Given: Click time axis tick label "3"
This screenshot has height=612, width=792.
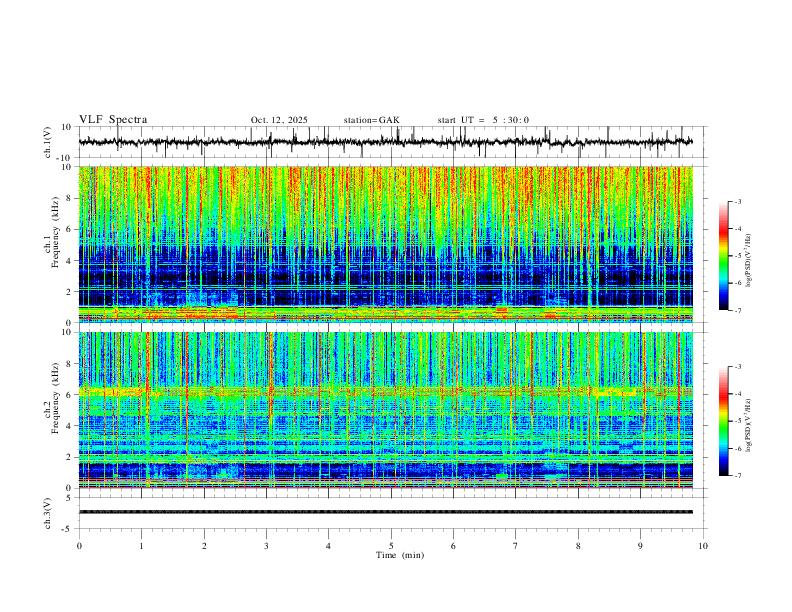Looking at the screenshot, I should click(266, 546).
